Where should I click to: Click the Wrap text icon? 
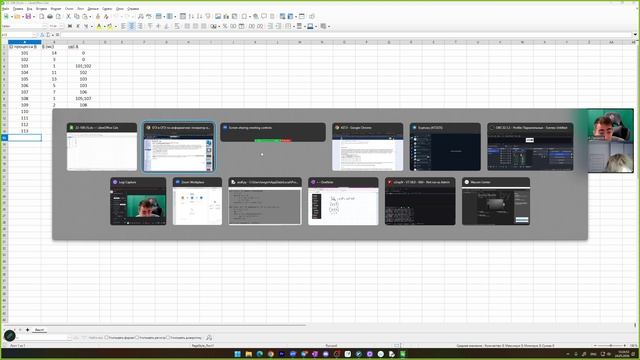pyautogui.click(x=177, y=26)
